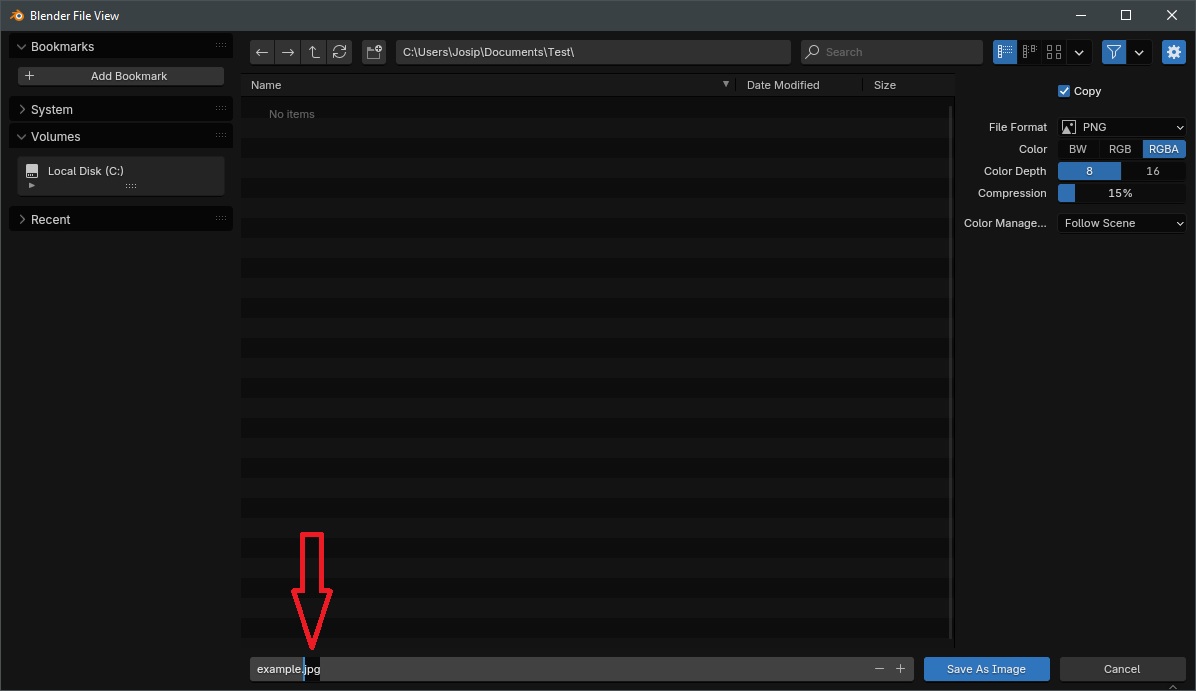
Task: Toggle the Copy checkbox
Action: [x=1064, y=91]
